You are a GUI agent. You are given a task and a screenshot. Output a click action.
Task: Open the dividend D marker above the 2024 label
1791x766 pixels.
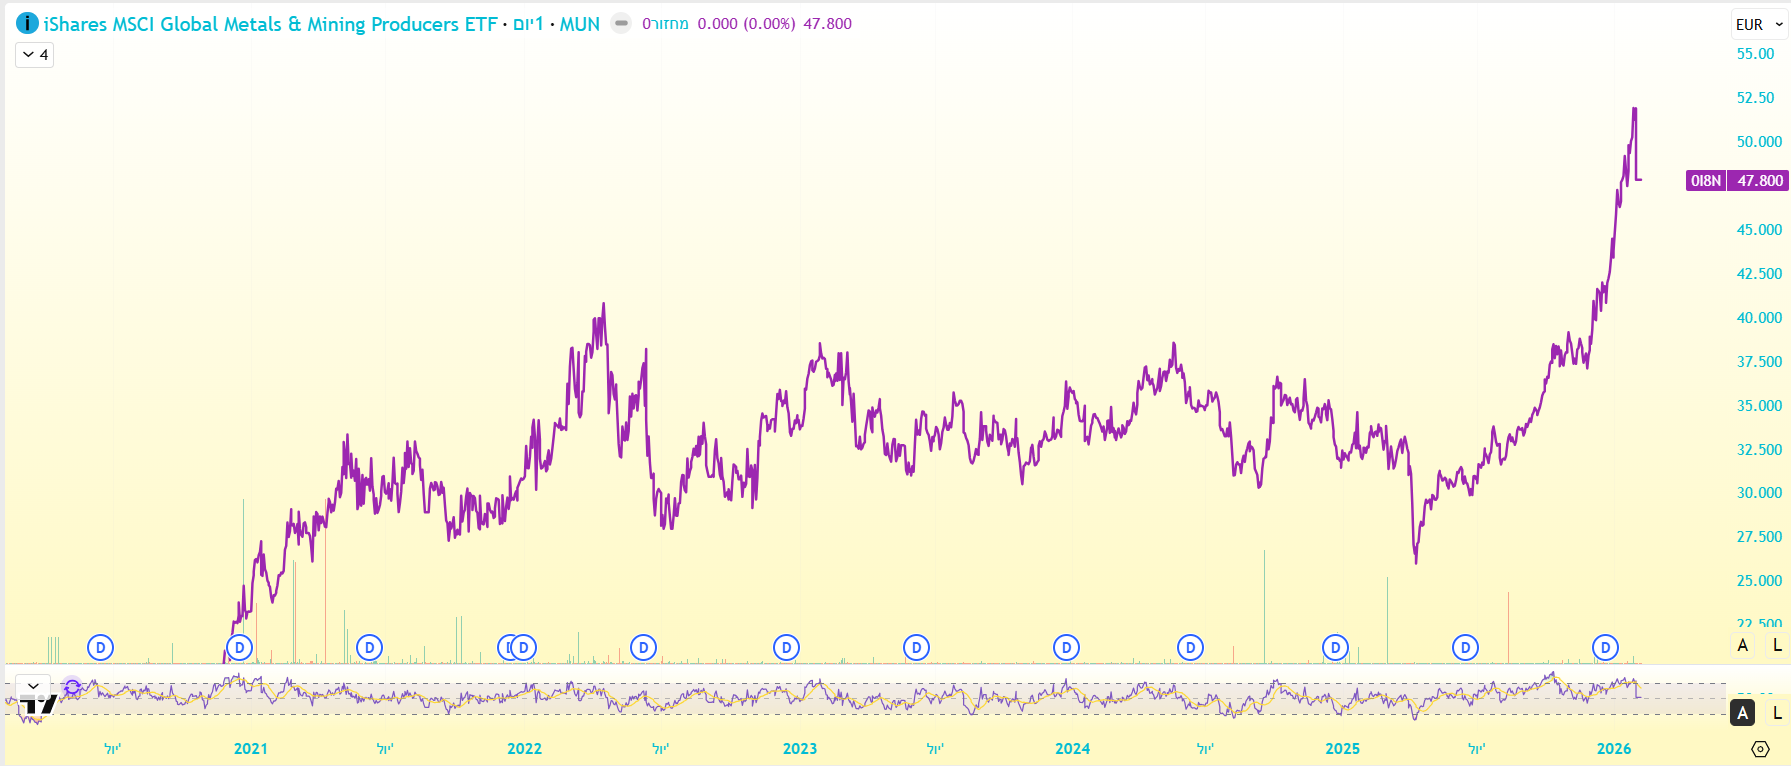1066,648
